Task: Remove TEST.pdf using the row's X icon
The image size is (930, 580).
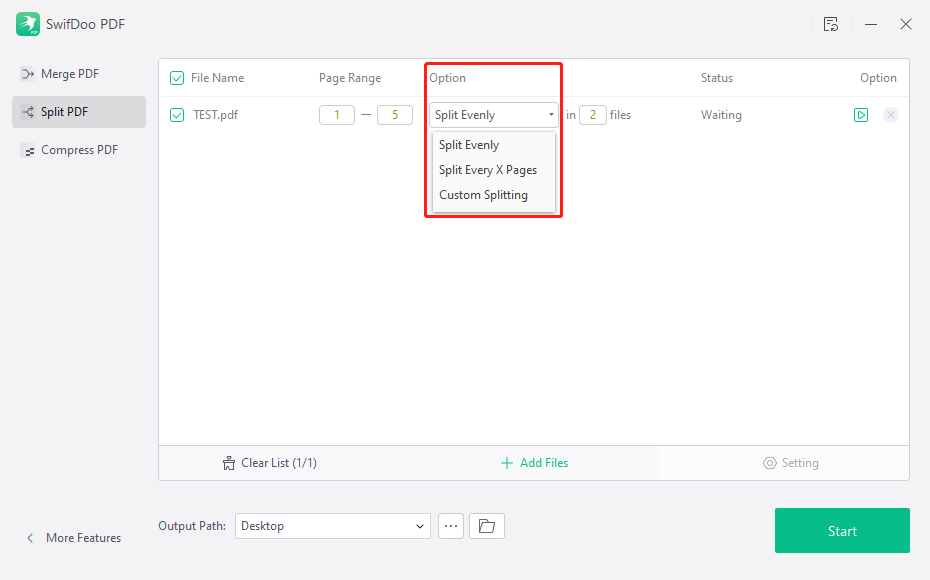Action: tap(891, 114)
